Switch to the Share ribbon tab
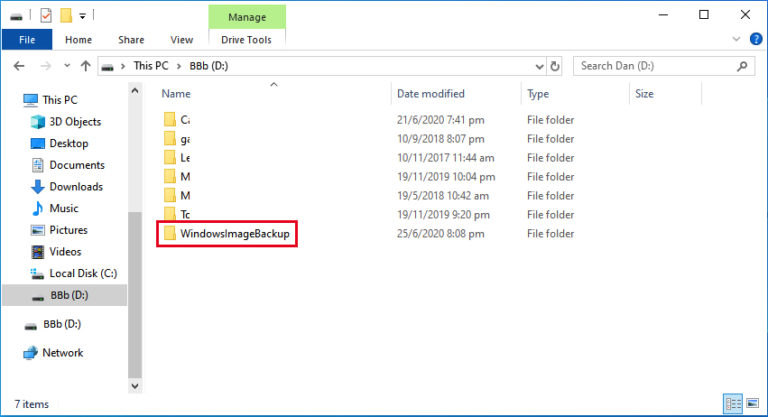The image size is (768, 417). [x=131, y=40]
